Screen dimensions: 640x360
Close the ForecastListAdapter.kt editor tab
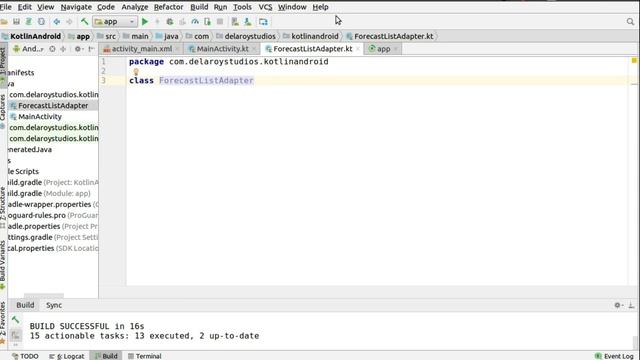coord(358,49)
